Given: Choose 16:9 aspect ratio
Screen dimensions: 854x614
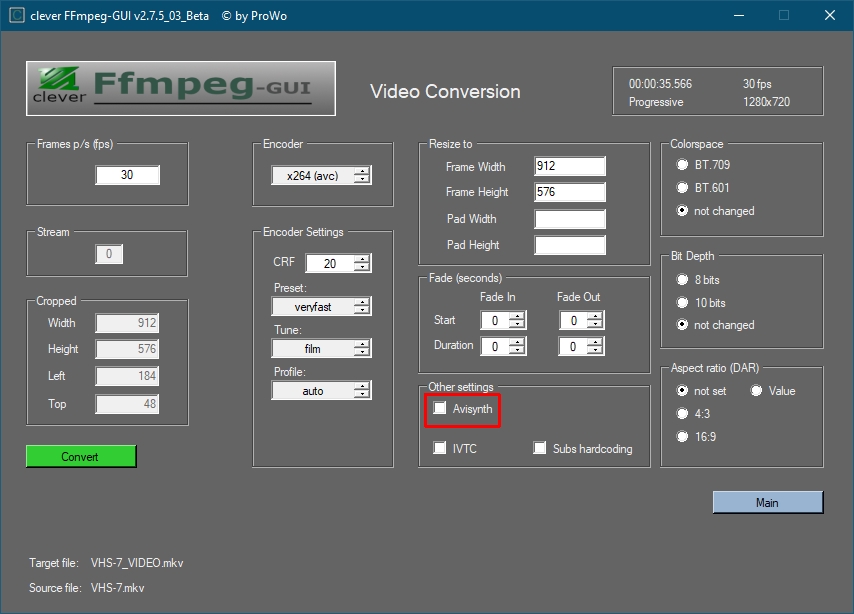Looking at the screenshot, I should [682, 436].
